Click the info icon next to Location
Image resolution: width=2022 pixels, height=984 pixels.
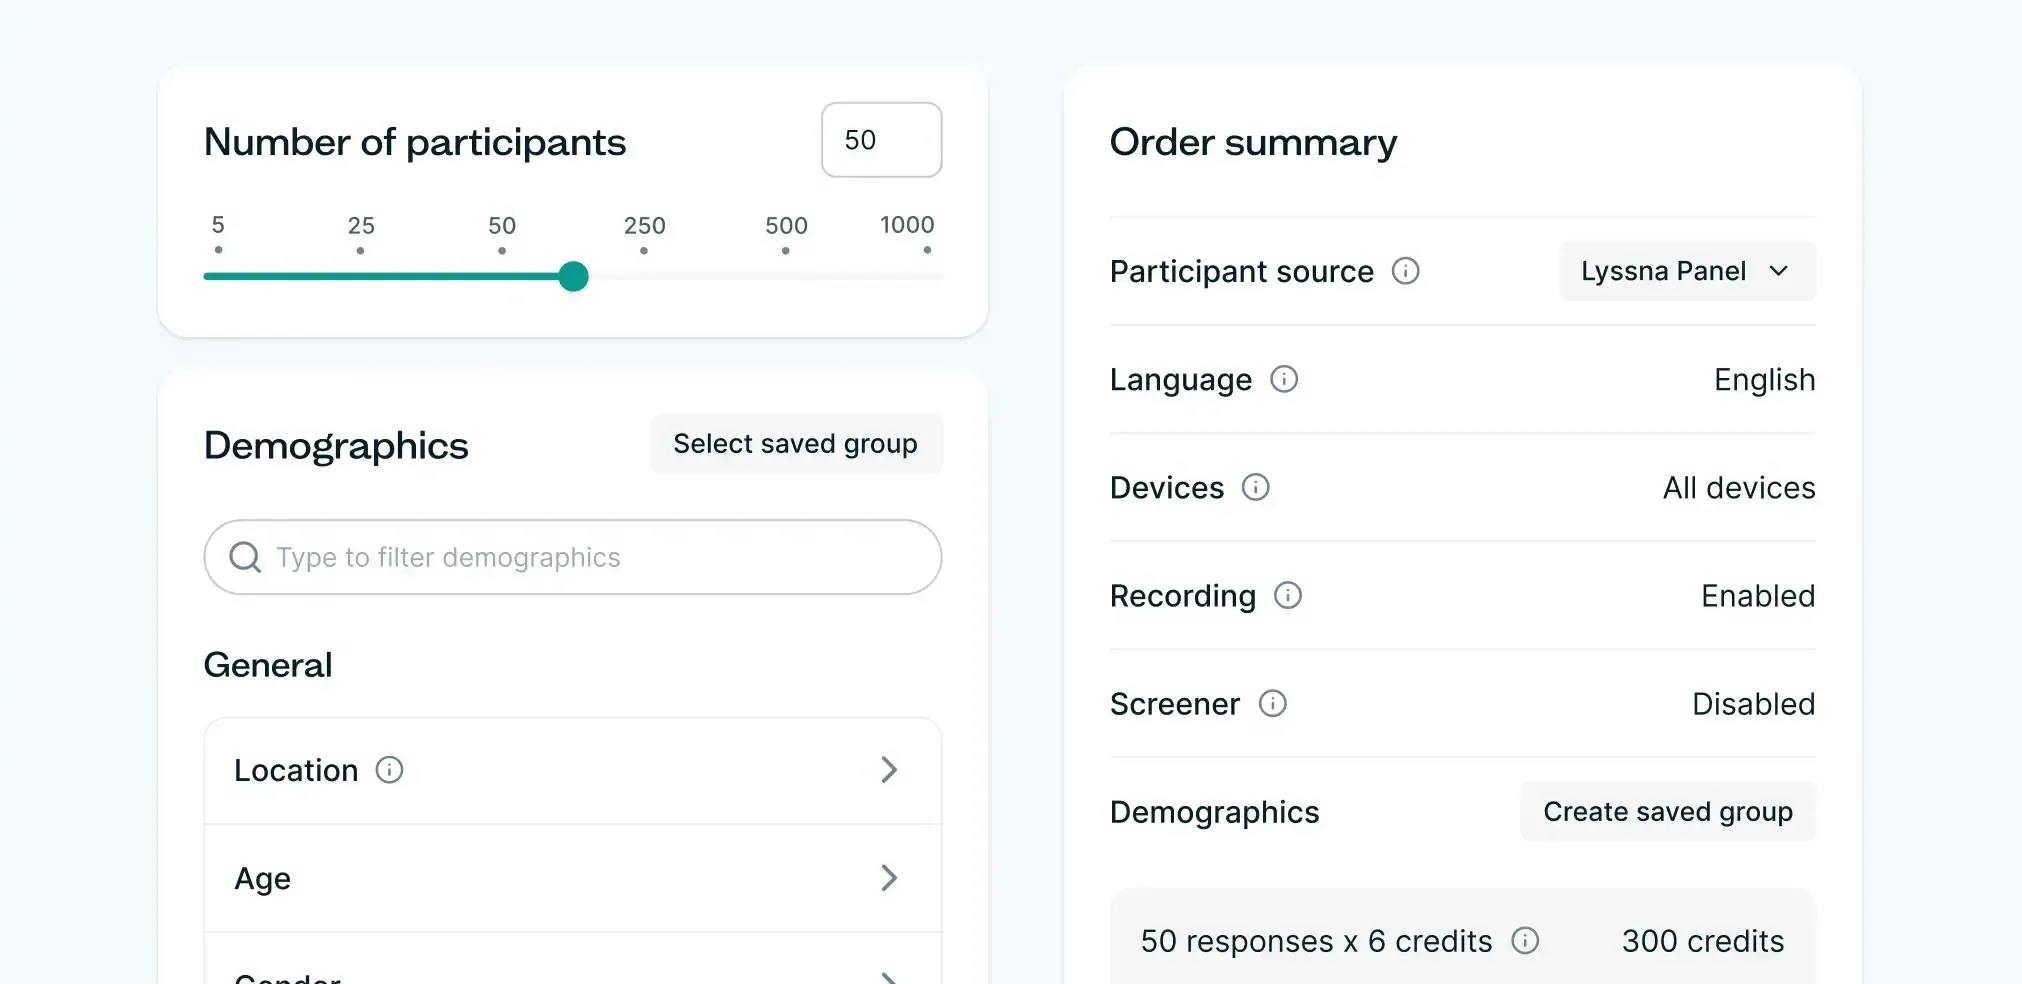(389, 770)
